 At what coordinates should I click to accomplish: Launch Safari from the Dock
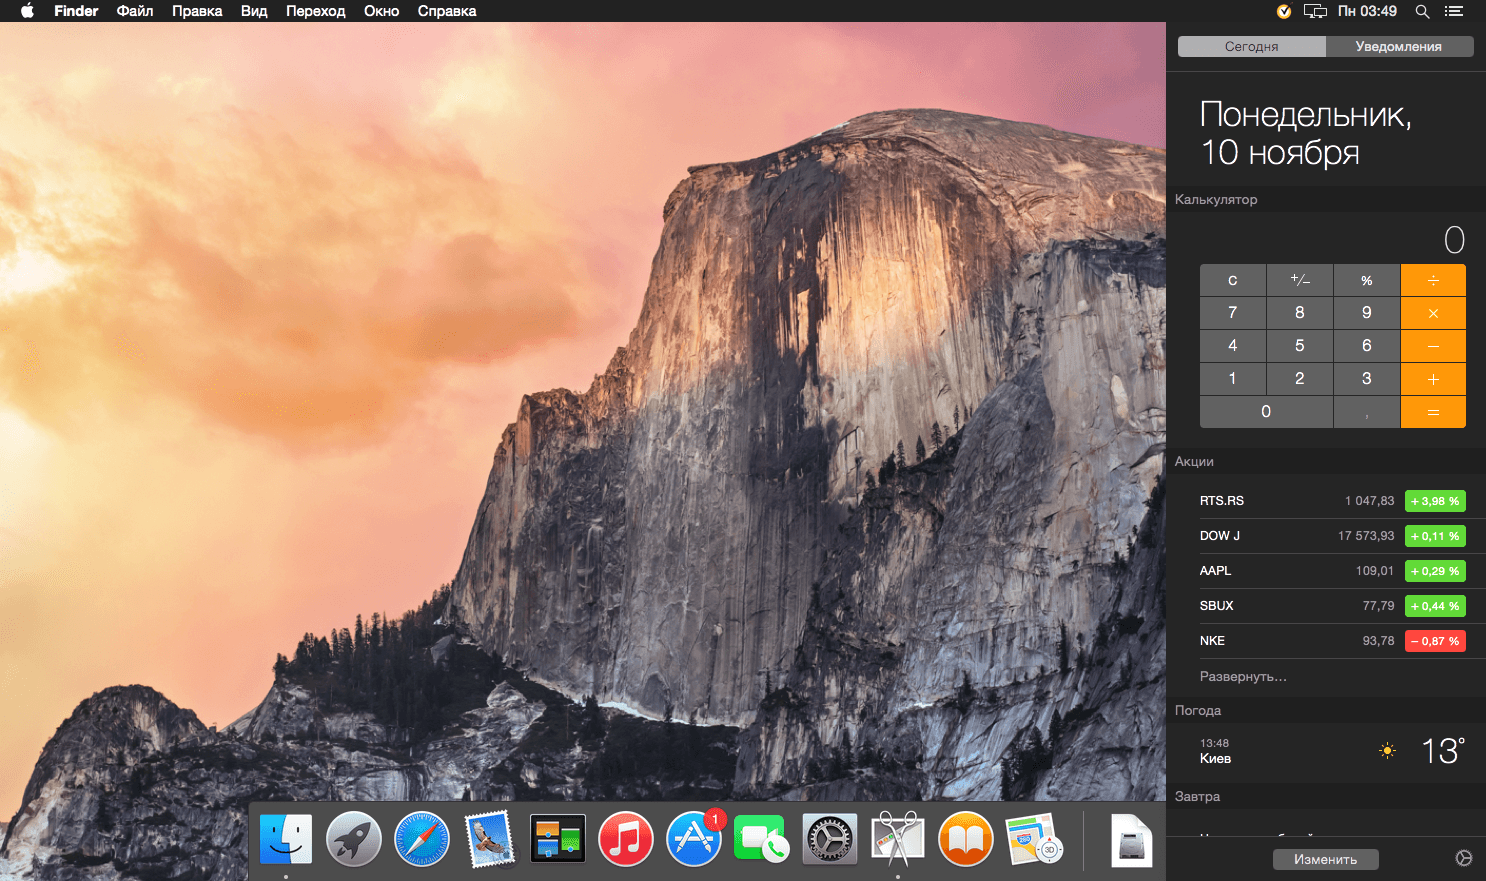[422, 838]
